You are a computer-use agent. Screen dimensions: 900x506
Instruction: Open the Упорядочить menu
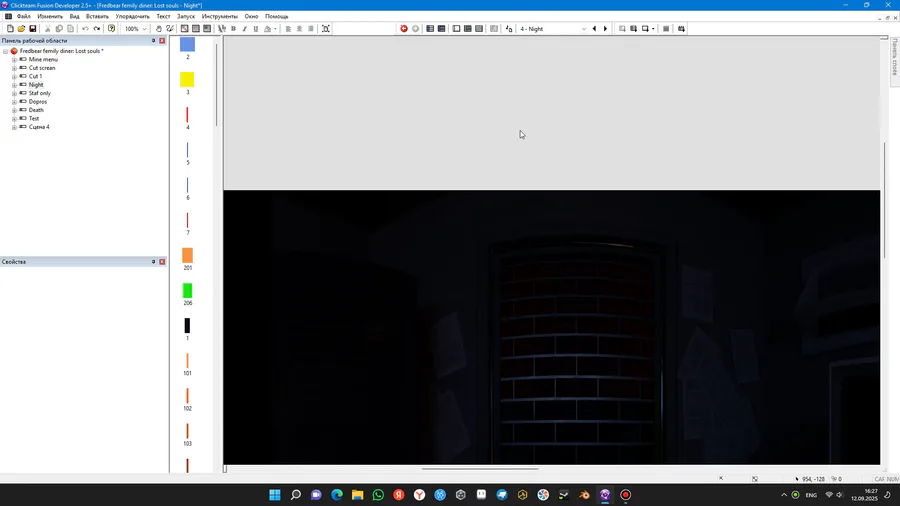[x=132, y=17]
